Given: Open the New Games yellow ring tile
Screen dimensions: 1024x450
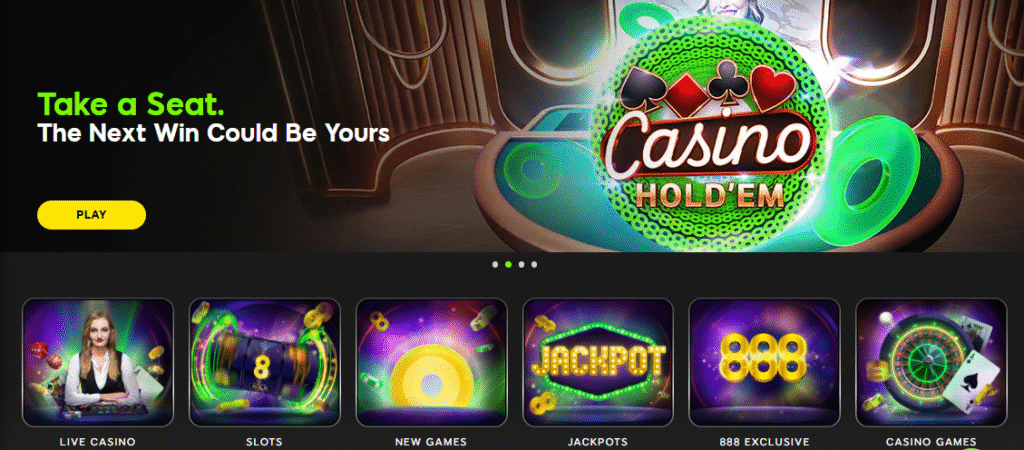Looking at the screenshot, I should point(431,362).
